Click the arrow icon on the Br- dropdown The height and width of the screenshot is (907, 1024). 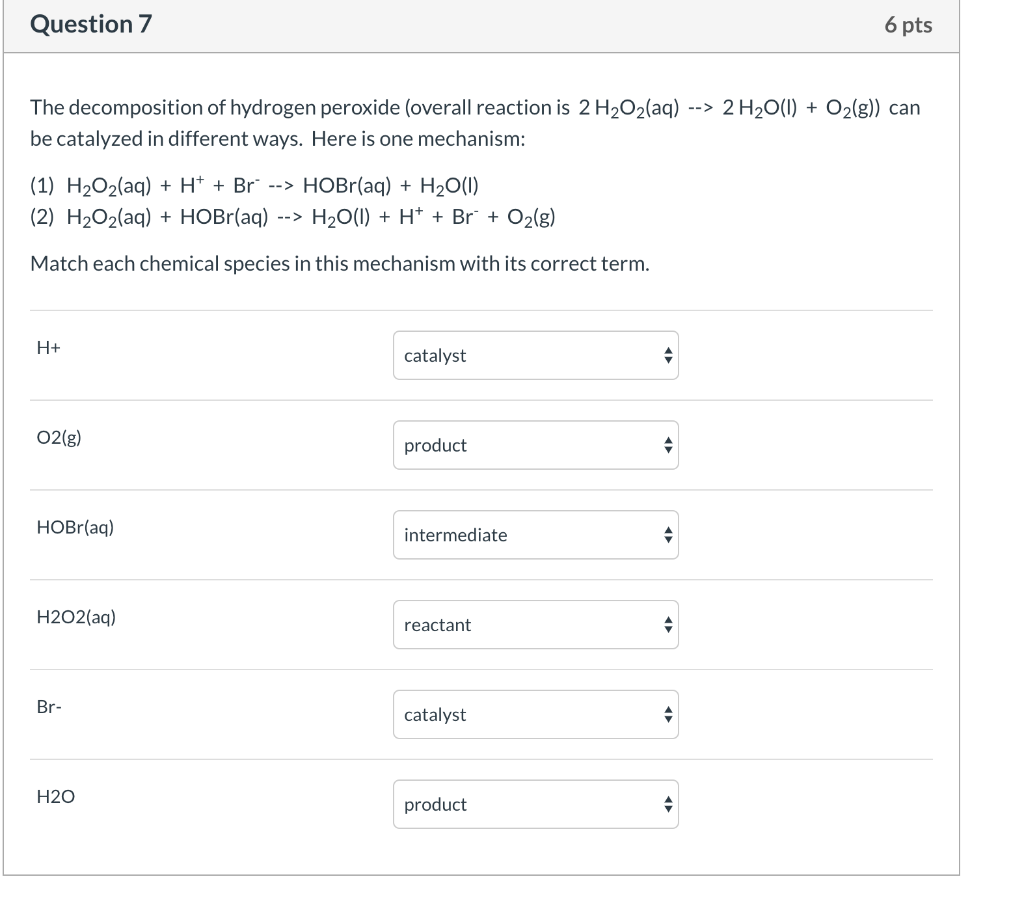pyautogui.click(x=667, y=714)
